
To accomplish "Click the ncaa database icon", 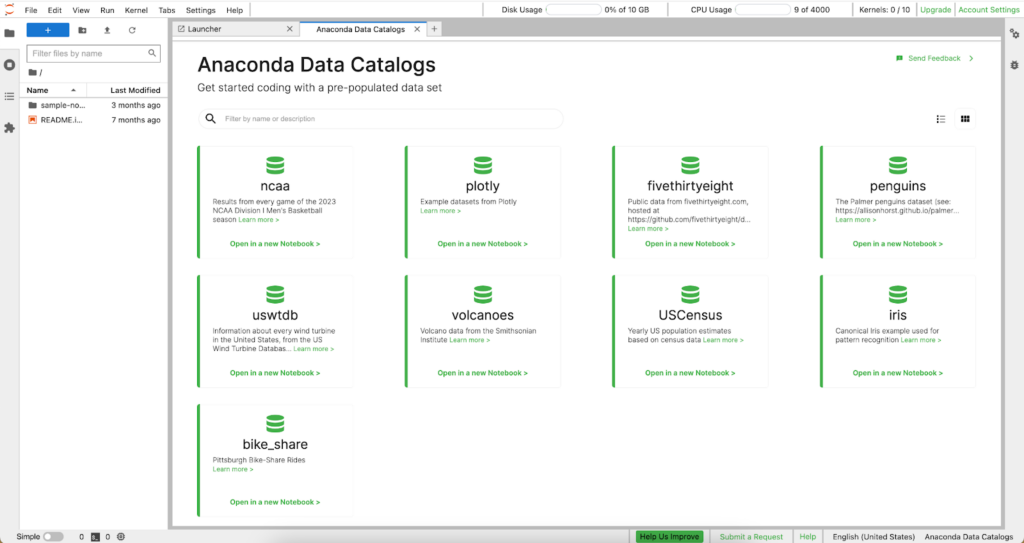I will pyautogui.click(x=275, y=165).
